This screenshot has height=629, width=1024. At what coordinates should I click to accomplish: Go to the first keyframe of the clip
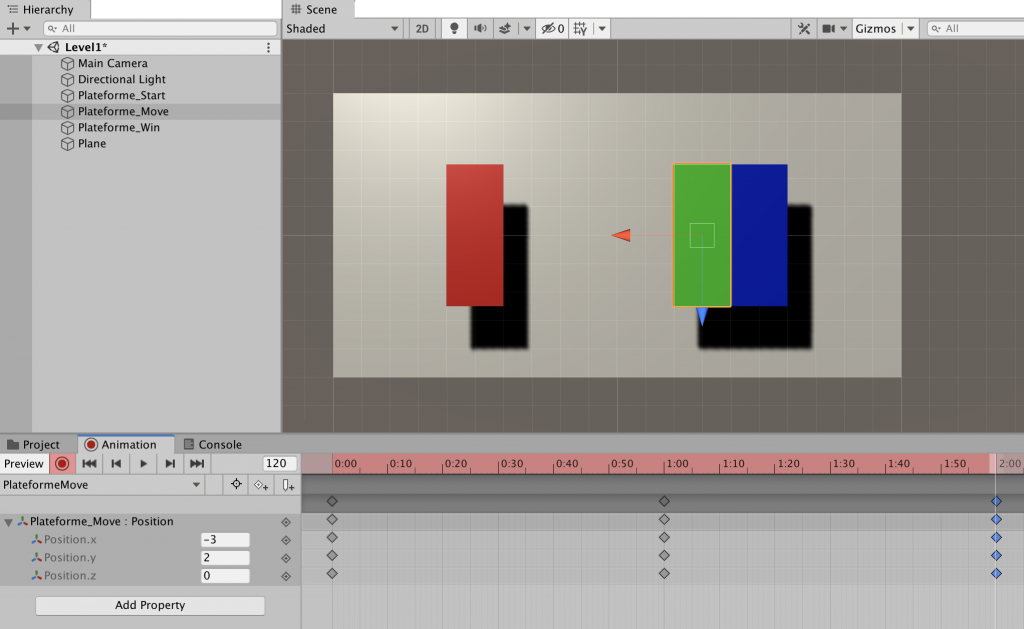(x=89, y=464)
